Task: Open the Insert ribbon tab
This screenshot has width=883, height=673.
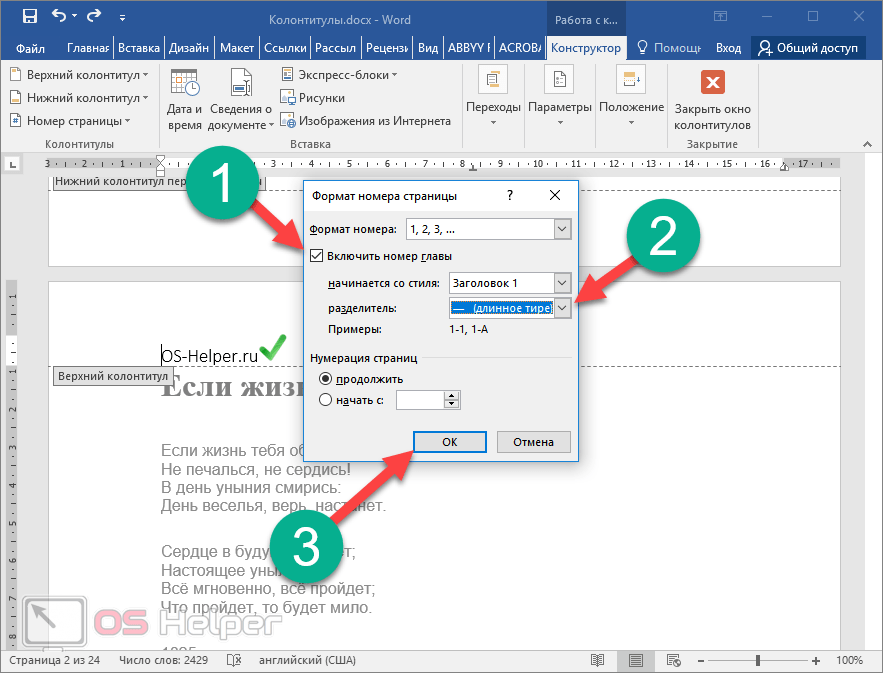Action: pos(138,48)
